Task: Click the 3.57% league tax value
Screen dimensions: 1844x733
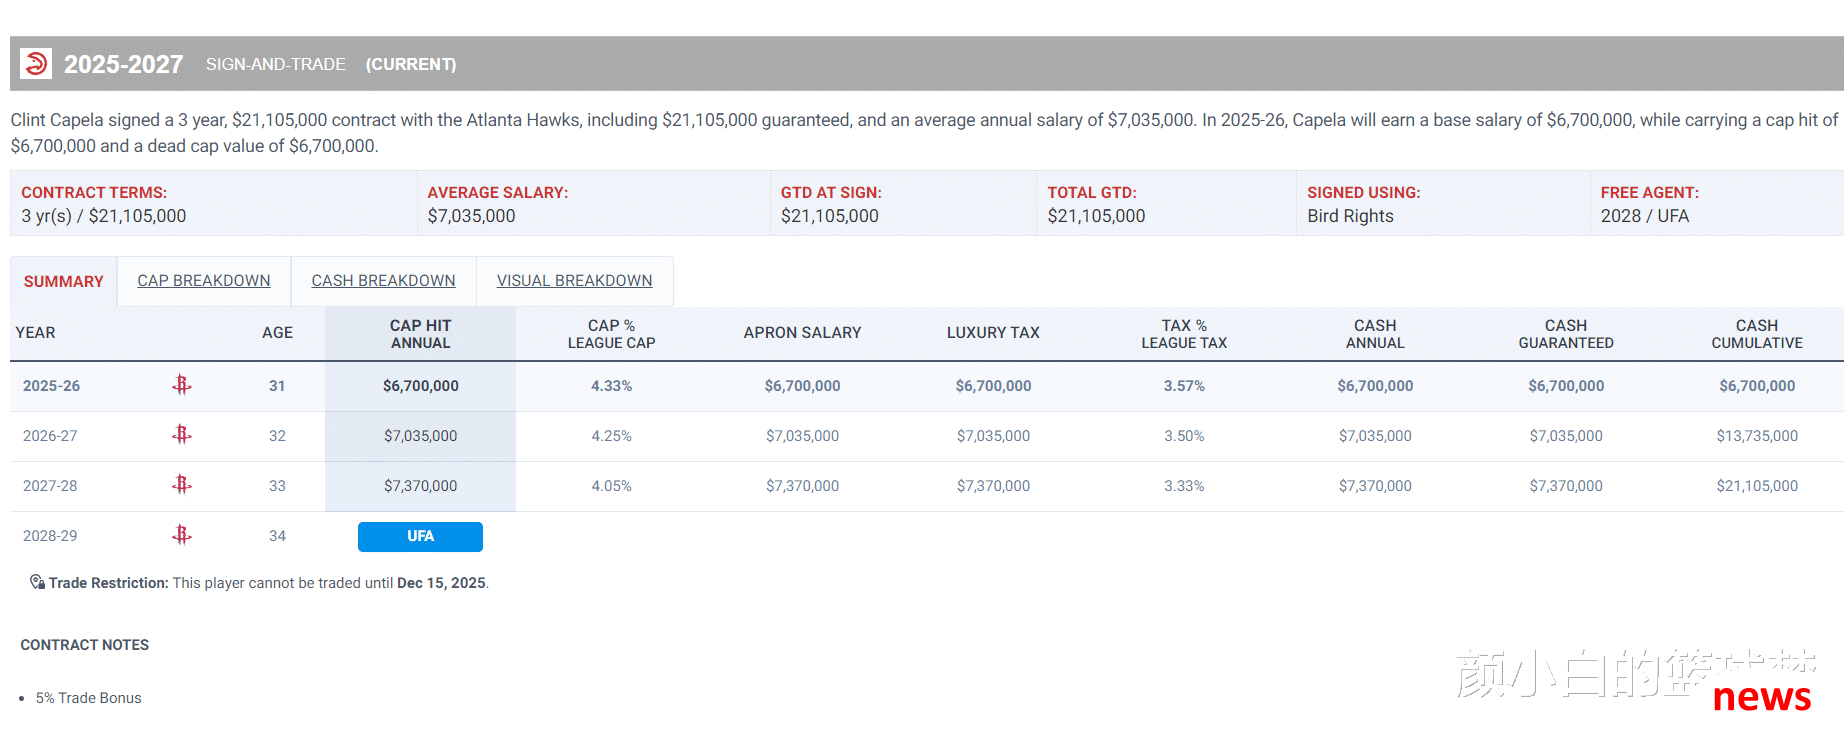Action: click(x=1184, y=386)
